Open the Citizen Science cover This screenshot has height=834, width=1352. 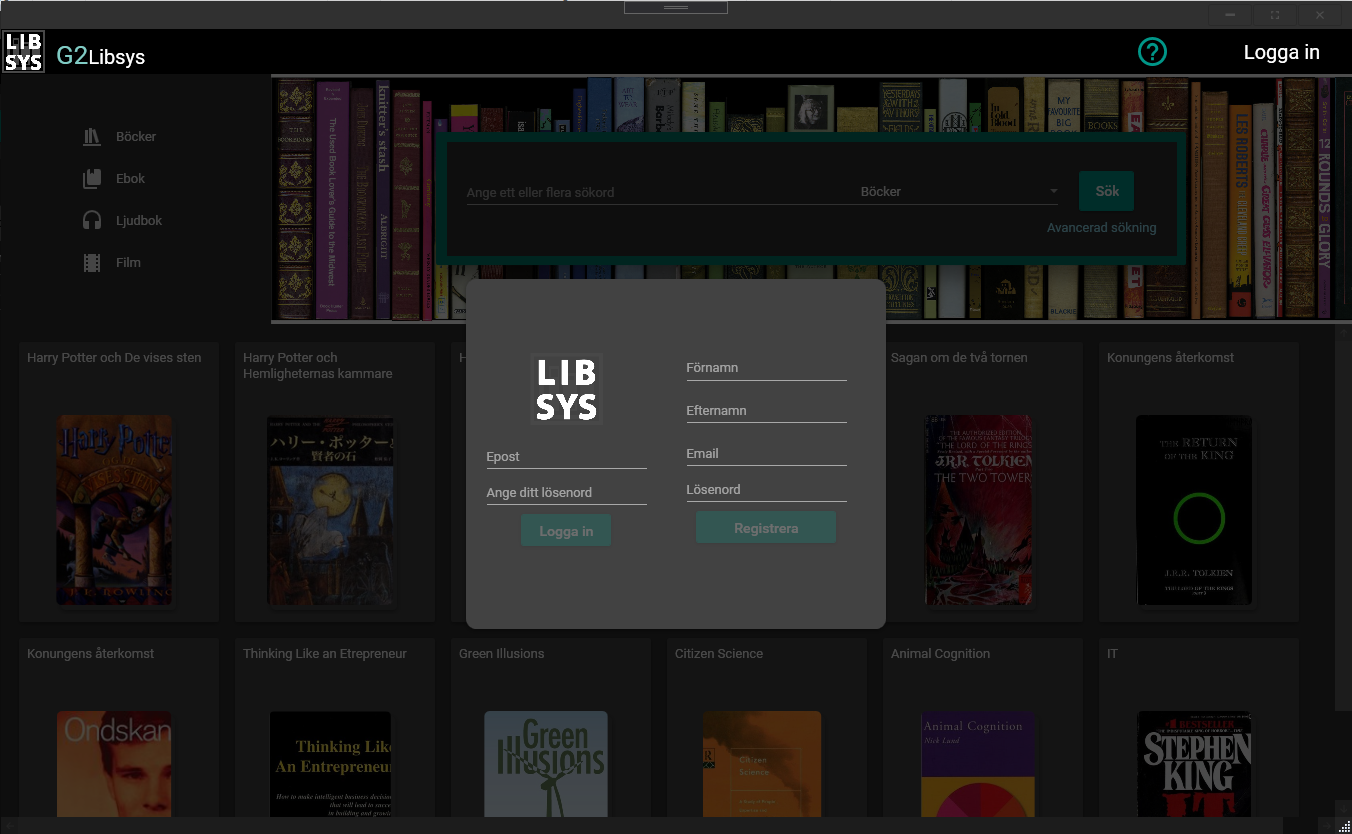tap(762, 765)
